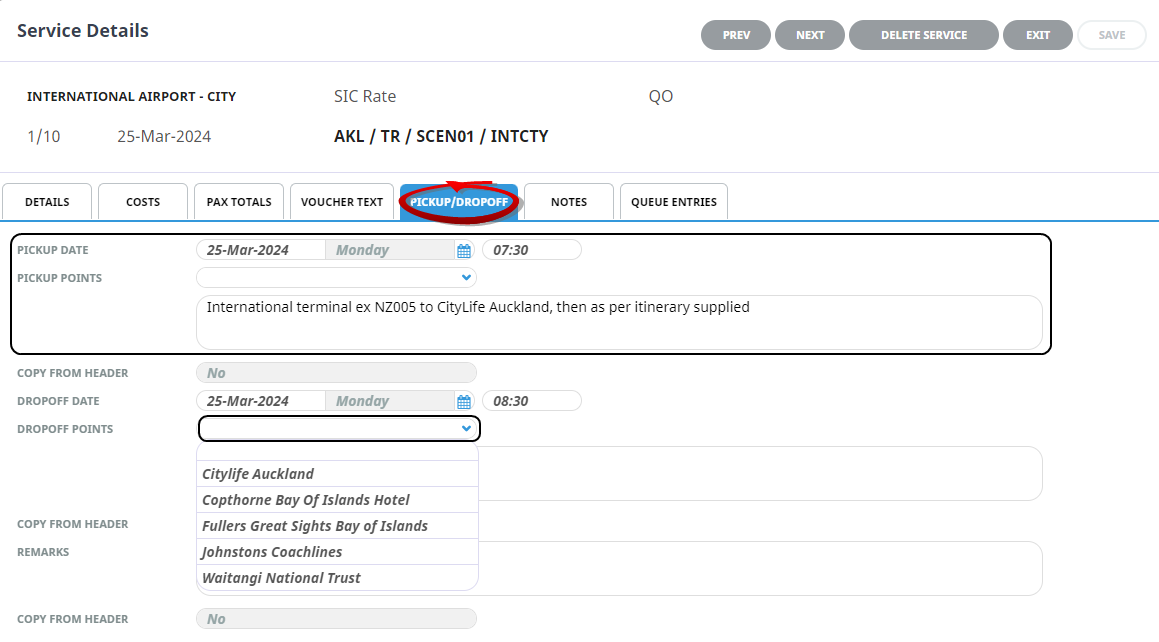Go to next service with NEXT button
Screen dimensions: 1159x642
[810, 35]
